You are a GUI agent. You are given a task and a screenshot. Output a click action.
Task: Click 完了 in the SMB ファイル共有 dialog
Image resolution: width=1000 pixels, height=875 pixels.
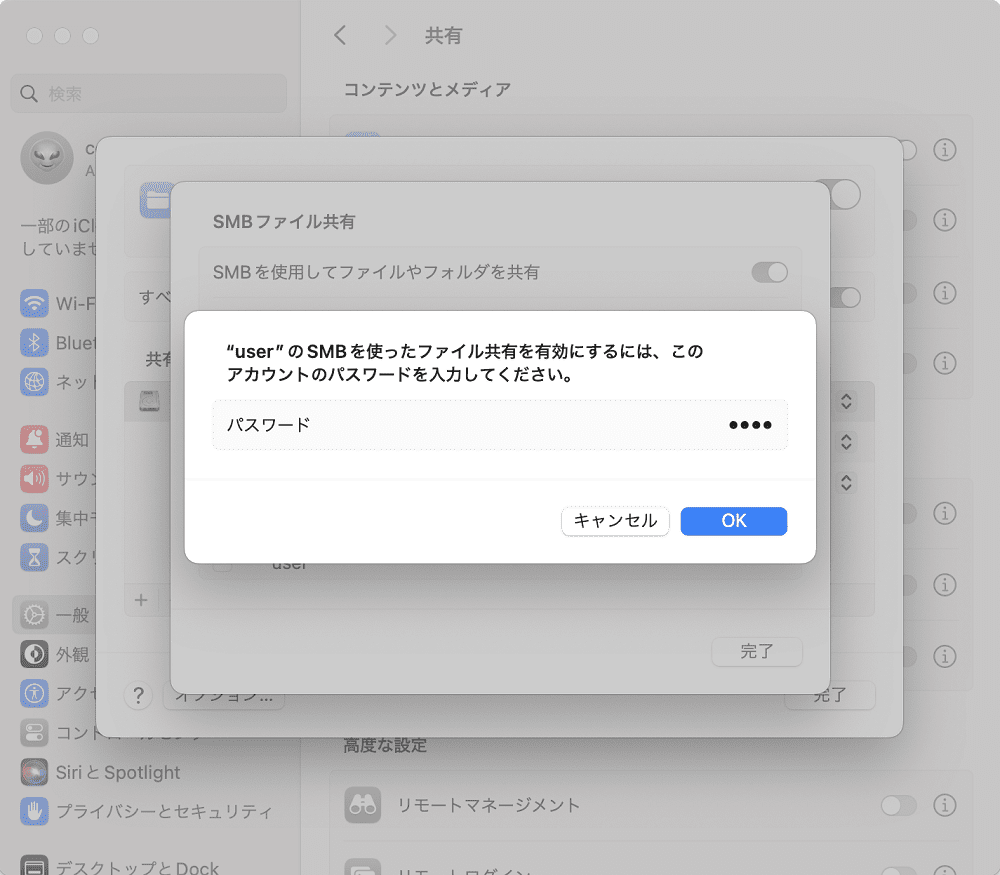click(756, 651)
